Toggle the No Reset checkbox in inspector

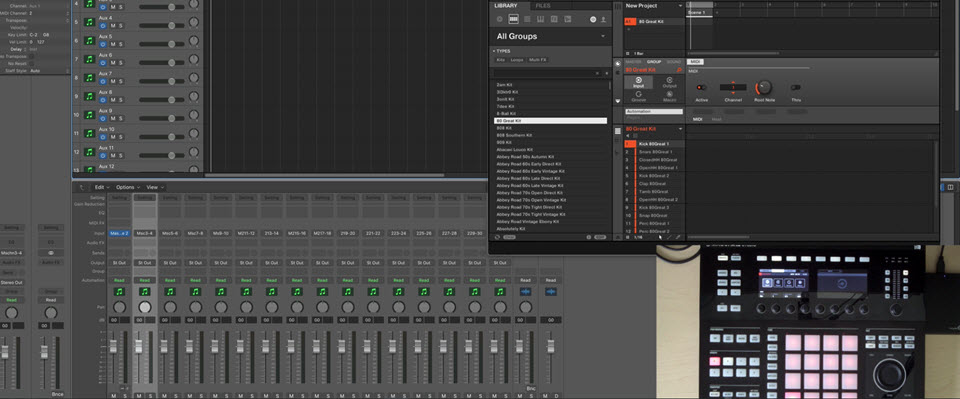pyautogui.click(x=32, y=63)
